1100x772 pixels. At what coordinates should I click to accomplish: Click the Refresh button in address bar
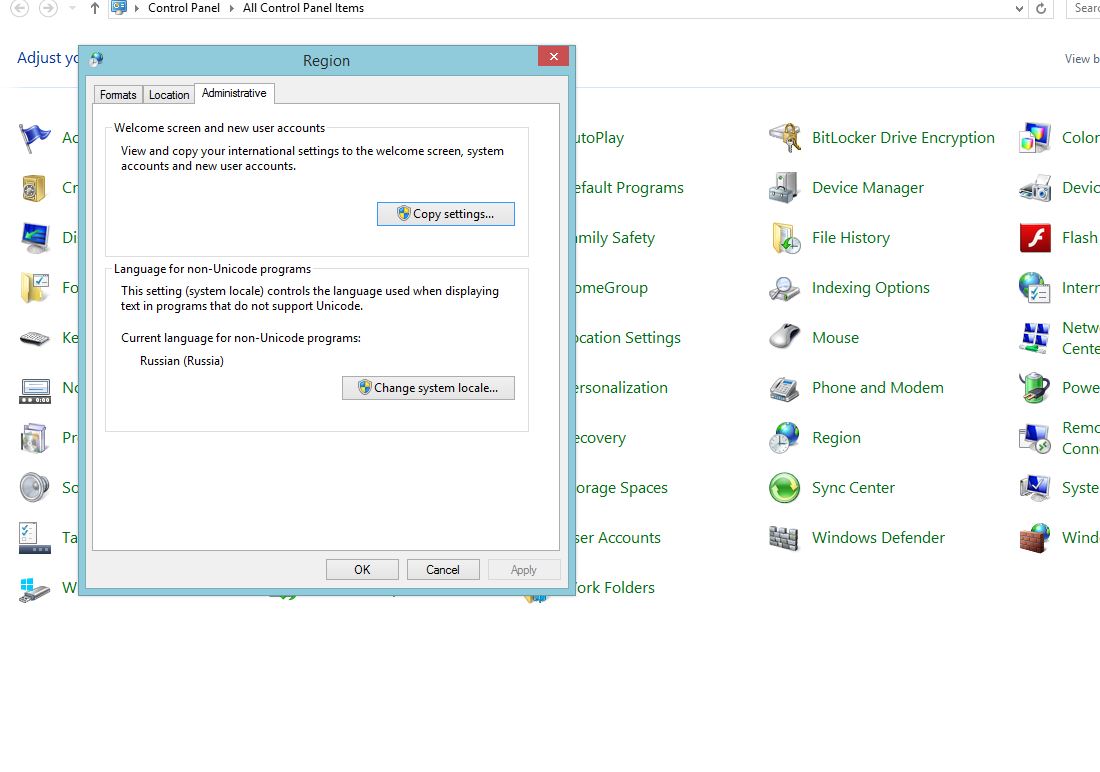tap(1041, 8)
